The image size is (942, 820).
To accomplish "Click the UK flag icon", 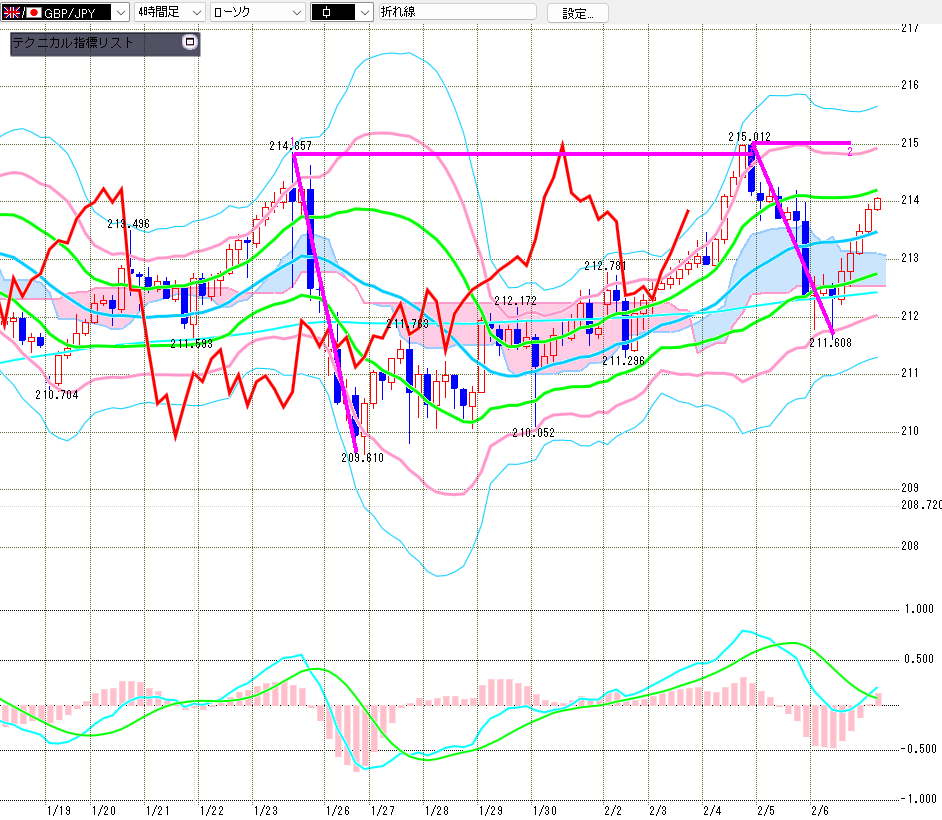I will click(x=12, y=12).
